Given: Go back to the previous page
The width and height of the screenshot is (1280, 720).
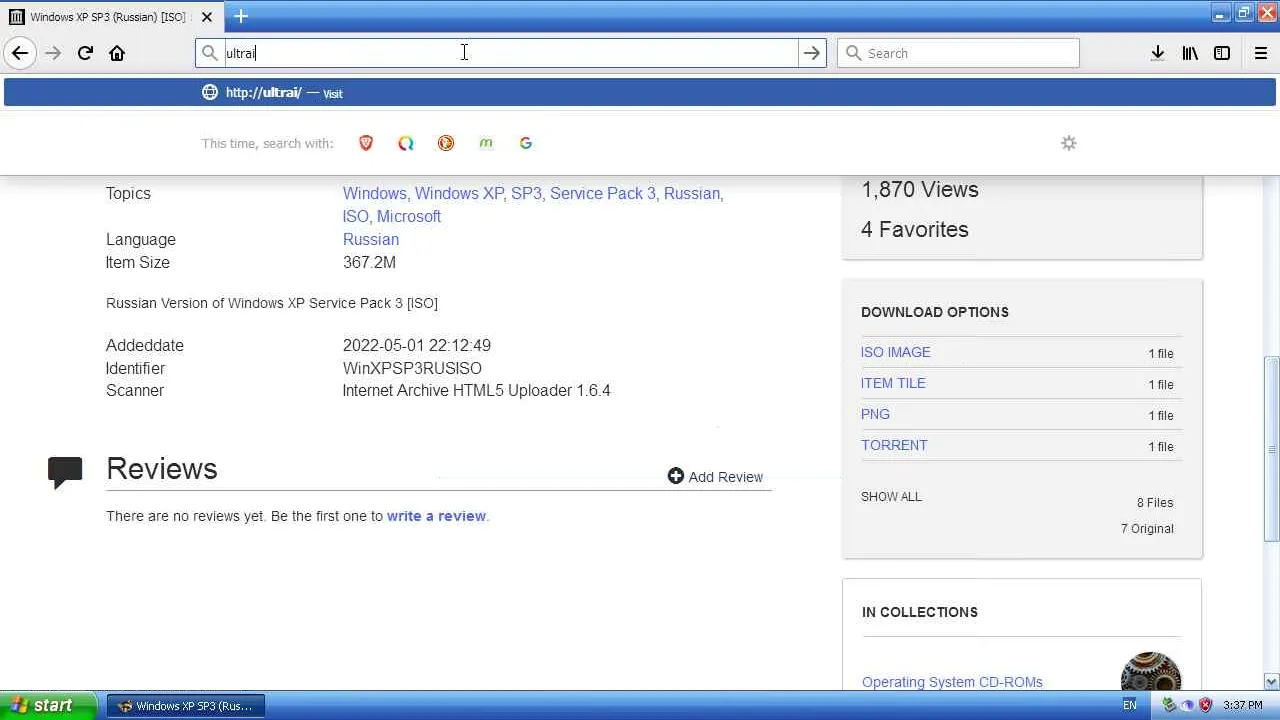Looking at the screenshot, I should tap(20, 53).
